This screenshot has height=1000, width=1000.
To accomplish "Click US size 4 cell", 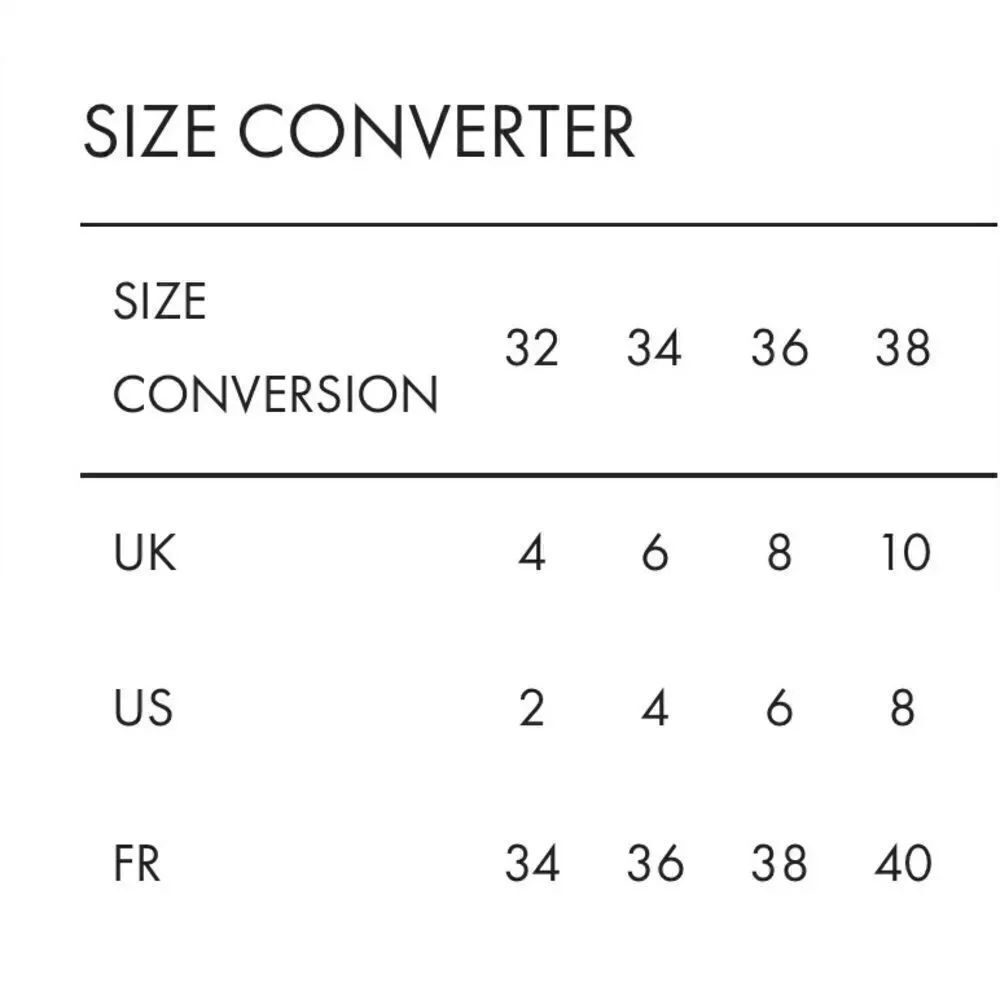I will [655, 708].
